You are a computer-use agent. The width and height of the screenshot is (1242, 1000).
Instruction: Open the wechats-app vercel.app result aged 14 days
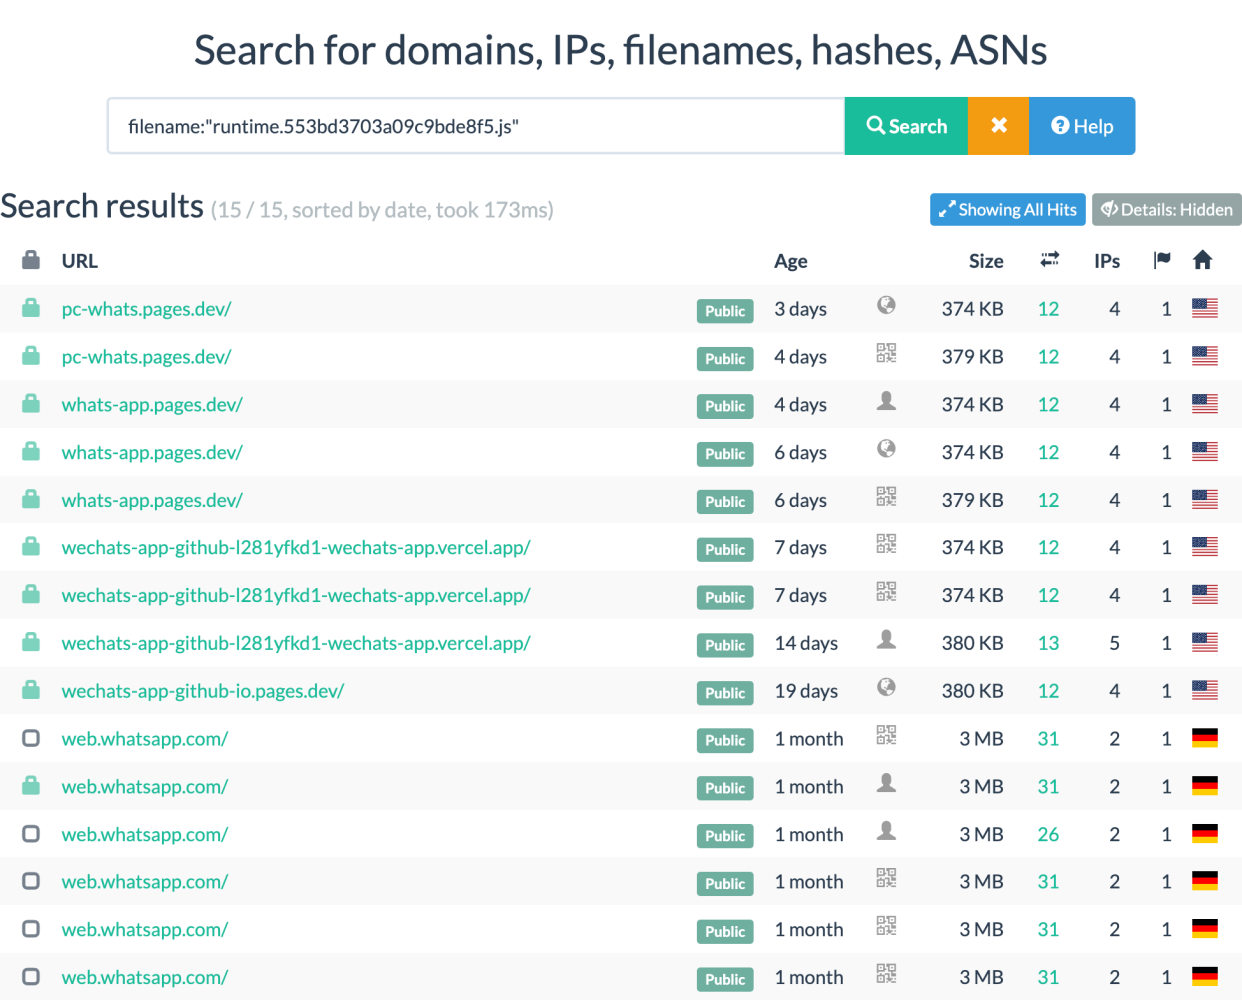[296, 643]
